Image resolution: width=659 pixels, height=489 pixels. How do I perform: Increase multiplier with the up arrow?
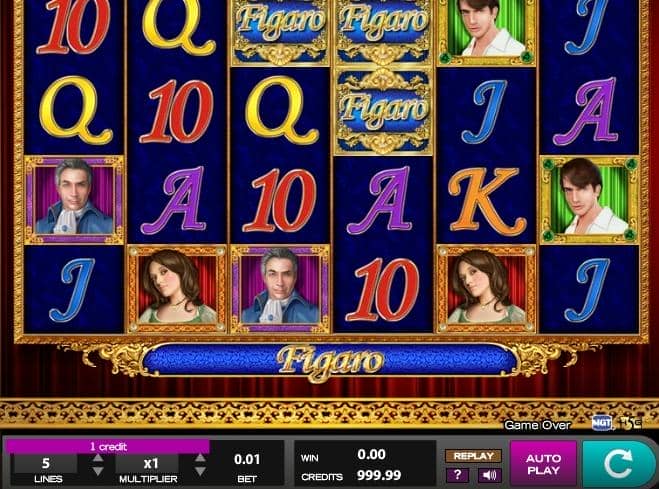pos(200,458)
